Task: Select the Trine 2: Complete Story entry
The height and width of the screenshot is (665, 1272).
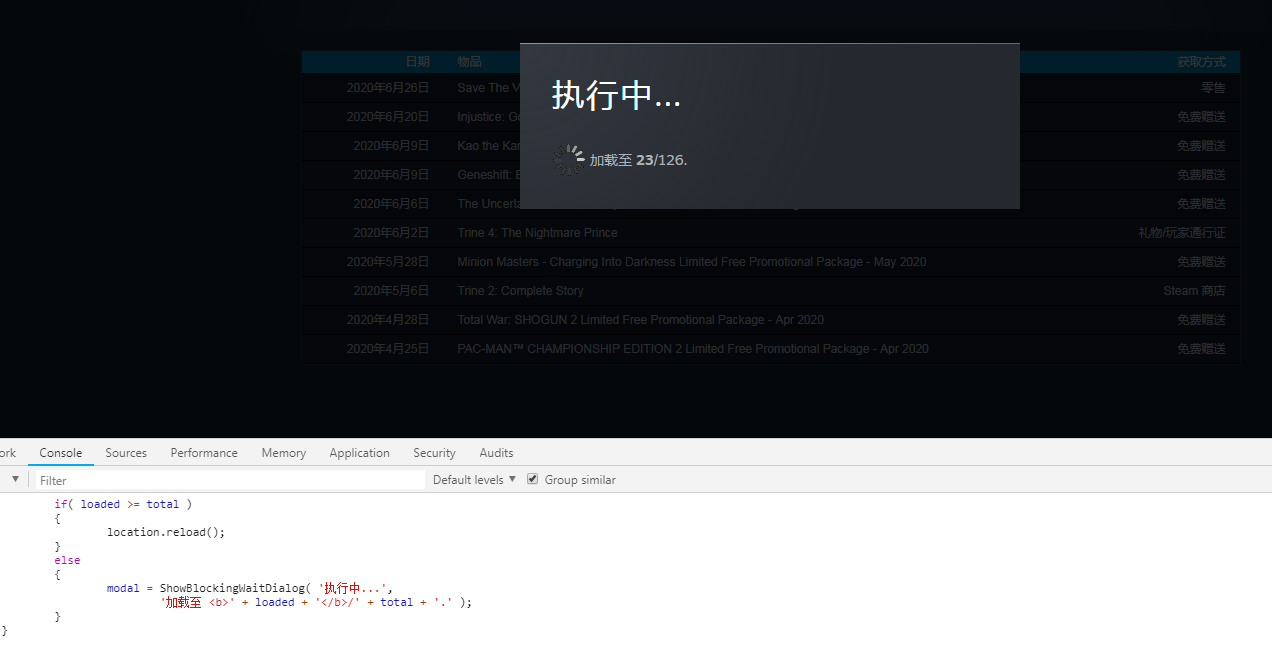Action: coord(520,291)
